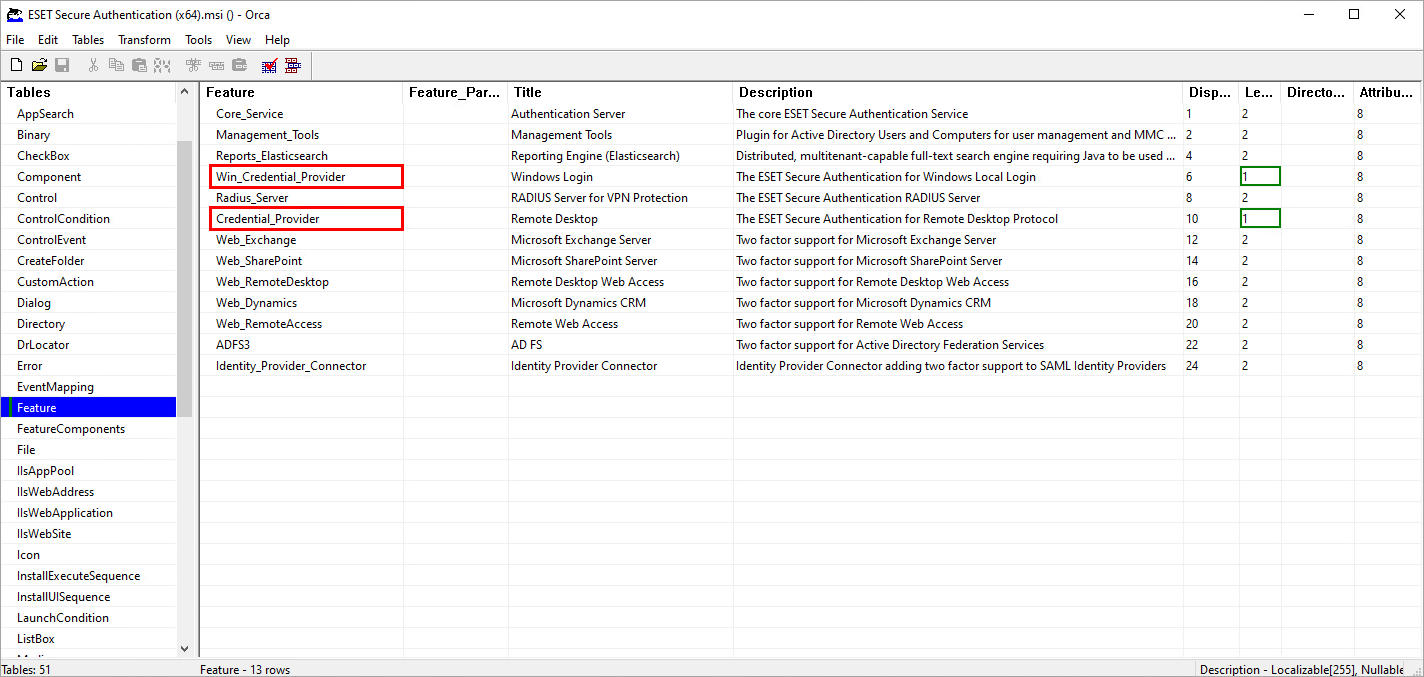This screenshot has height=677, width=1424.
Task: Click the Paste toolbar icon
Action: pos(139,64)
